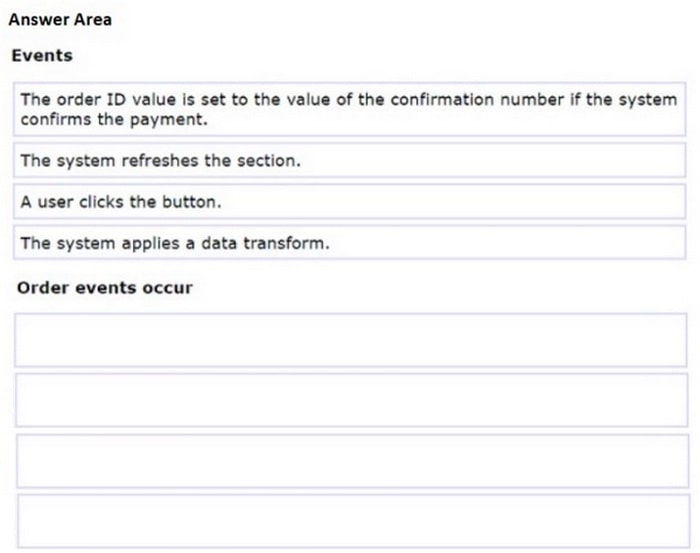Click the first empty order slot
The width and height of the screenshot is (700, 553).
pyautogui.click(x=350, y=340)
